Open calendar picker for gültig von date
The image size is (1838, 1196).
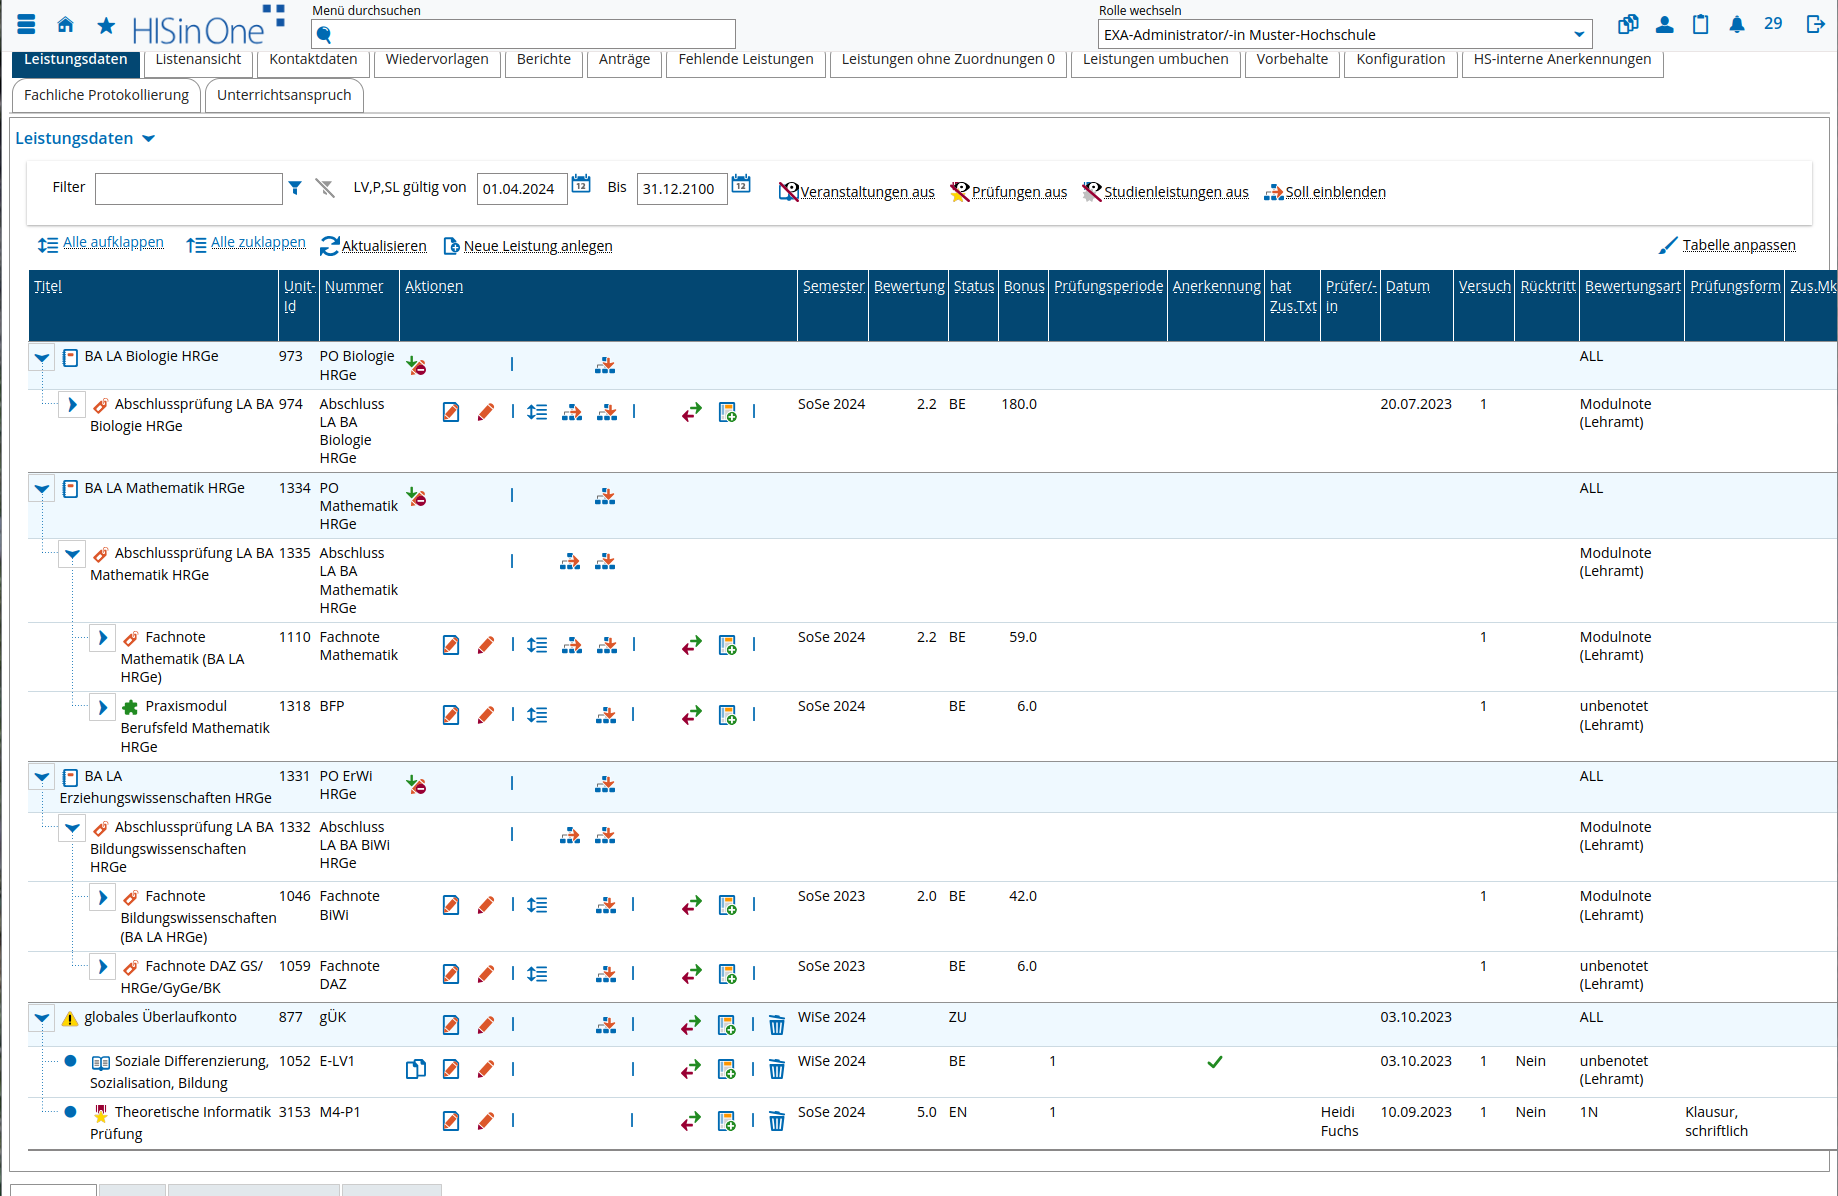tap(581, 185)
